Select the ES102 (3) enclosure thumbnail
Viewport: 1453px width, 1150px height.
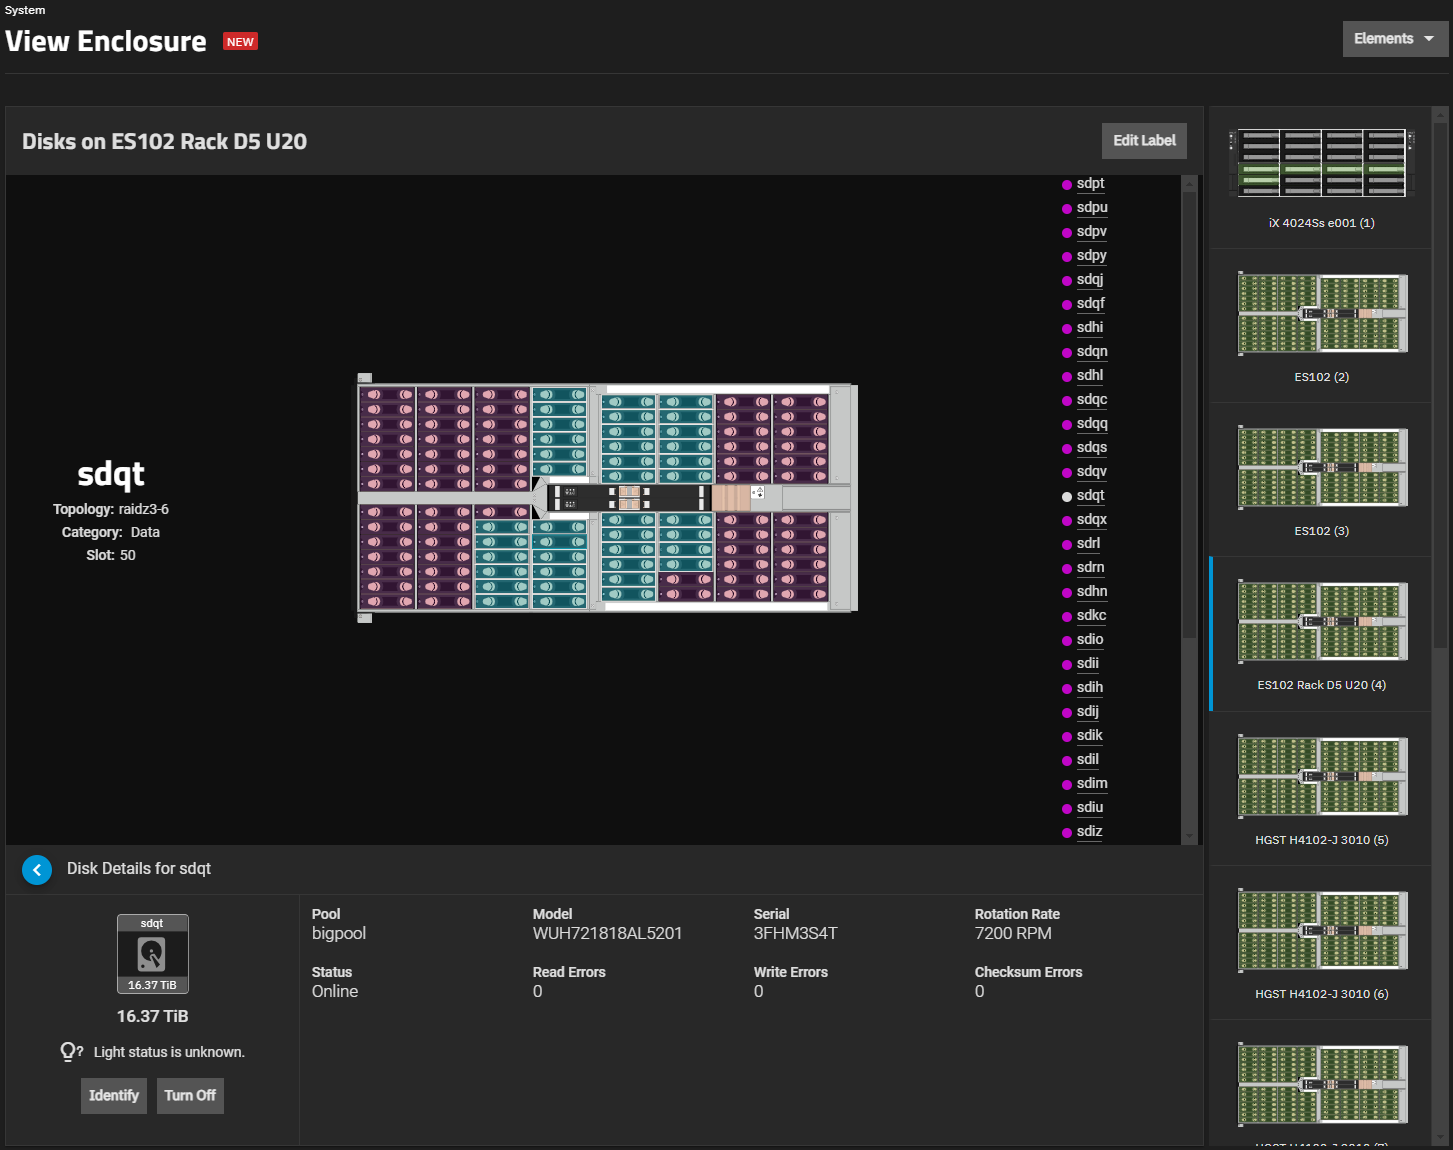pos(1321,468)
